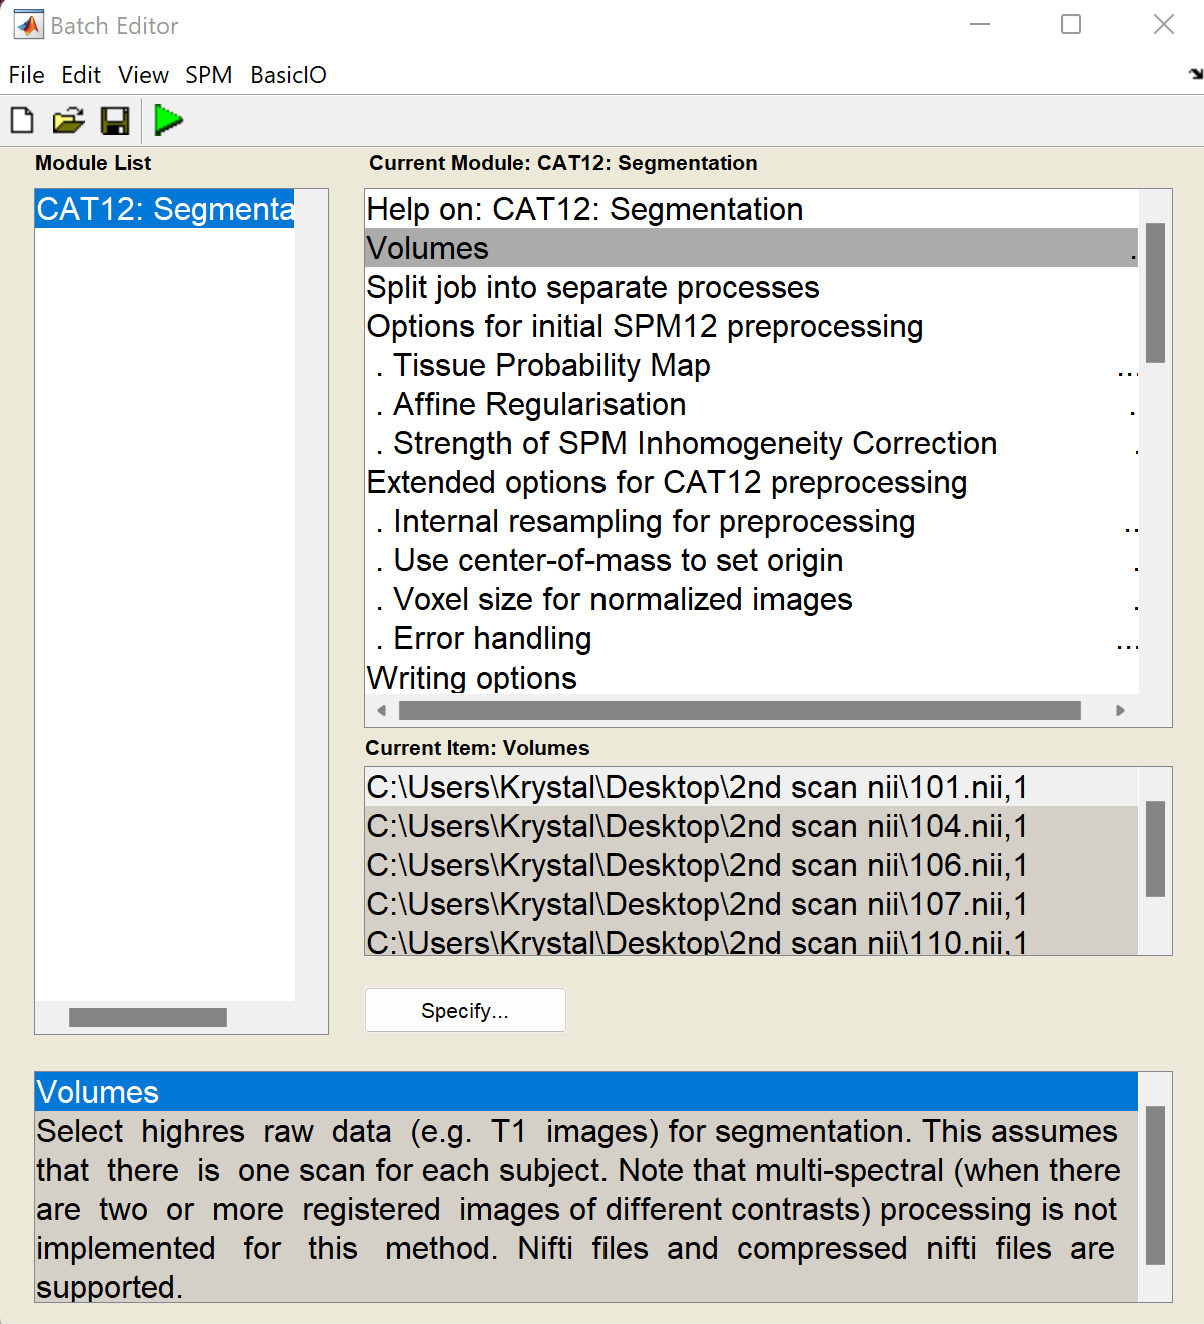This screenshot has width=1204, height=1324.
Task: Click the MATLAB logo in title bar
Action: [28, 25]
